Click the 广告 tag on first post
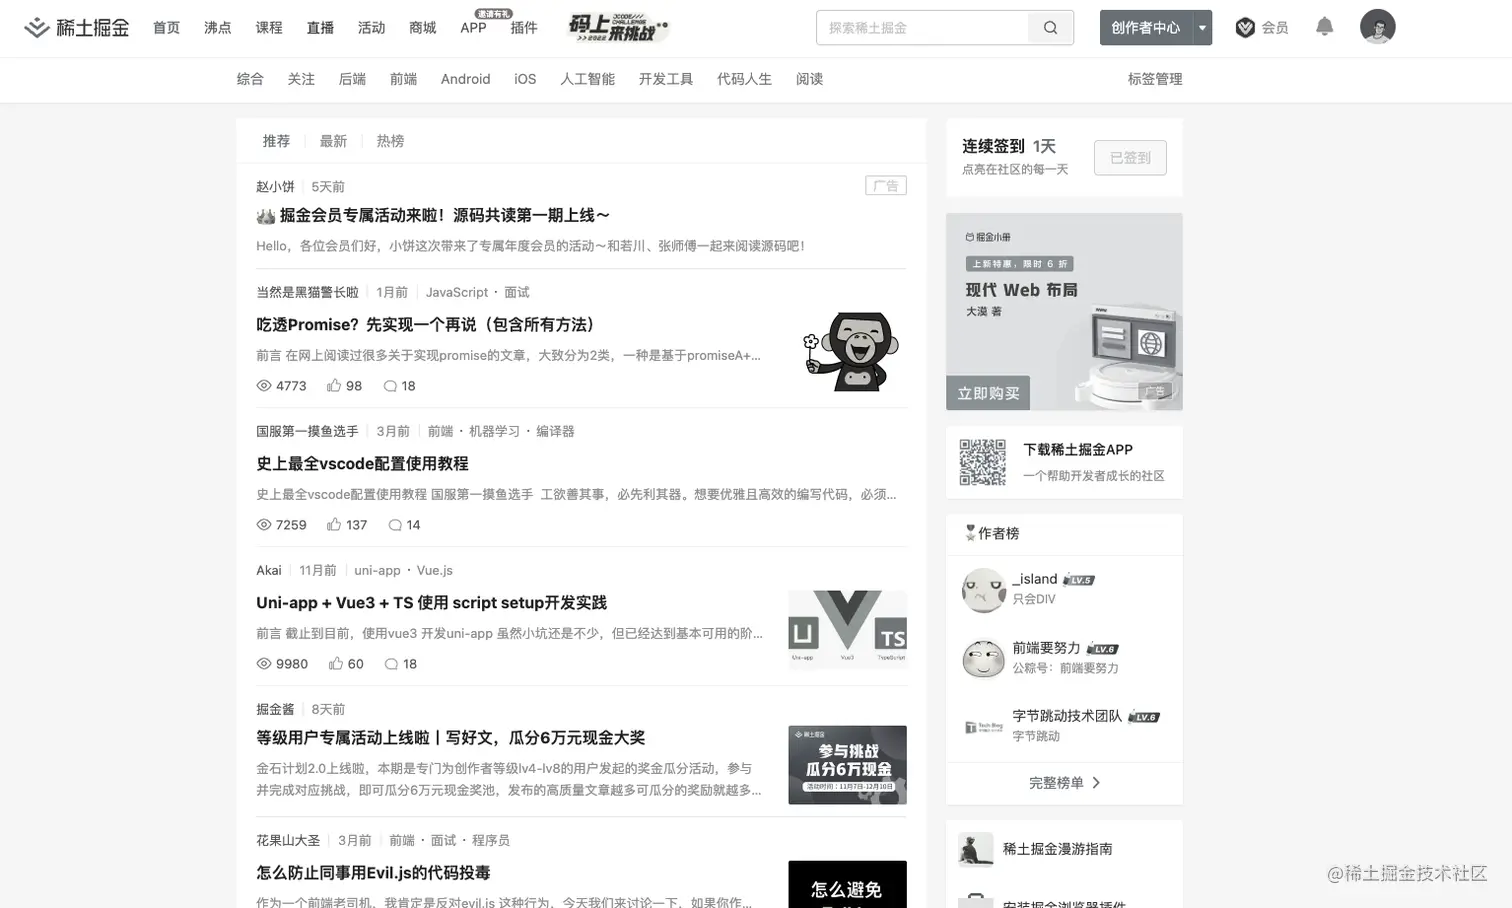The width and height of the screenshot is (1512, 908). pyautogui.click(x=886, y=186)
